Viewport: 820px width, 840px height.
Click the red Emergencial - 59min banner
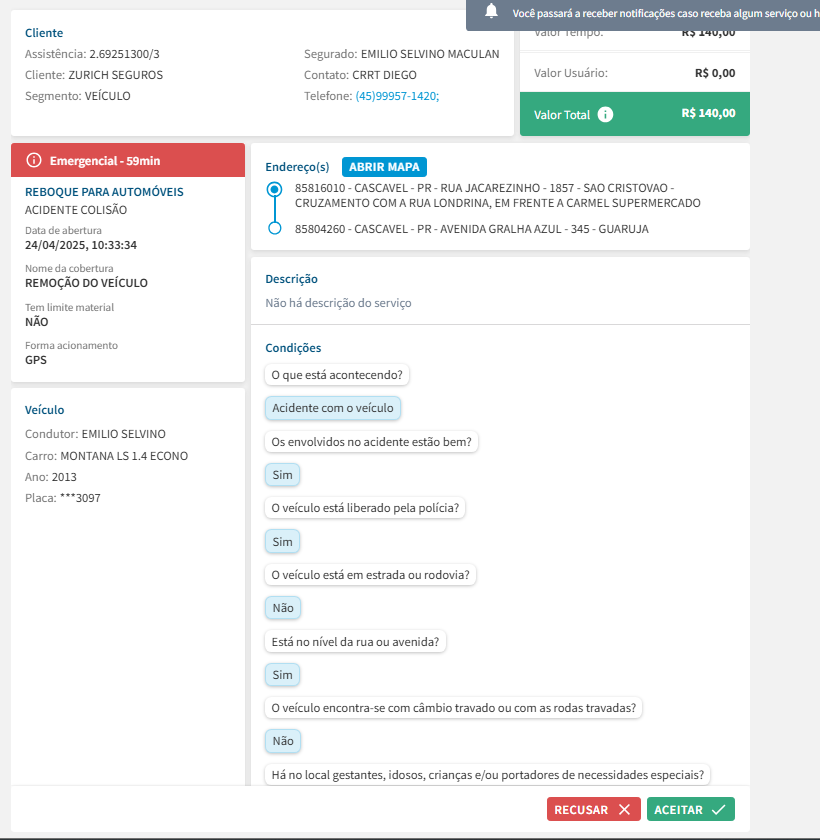tap(128, 160)
